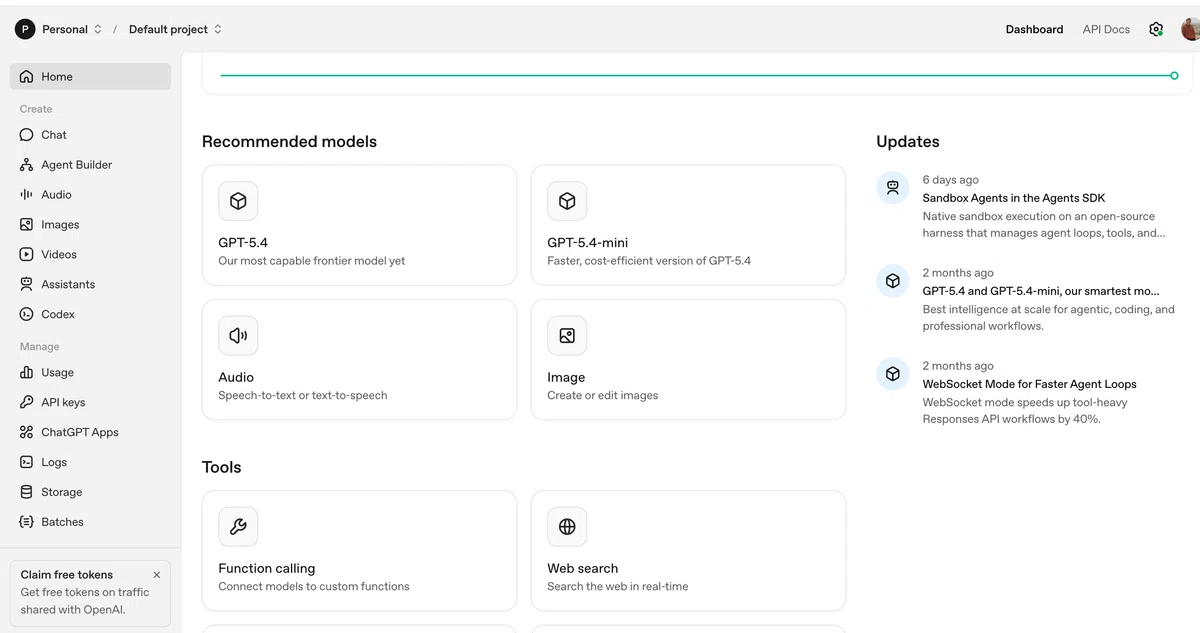Image resolution: width=1200 pixels, height=633 pixels.
Task: Open the Chat icon in the sidebar
Action: click(27, 135)
